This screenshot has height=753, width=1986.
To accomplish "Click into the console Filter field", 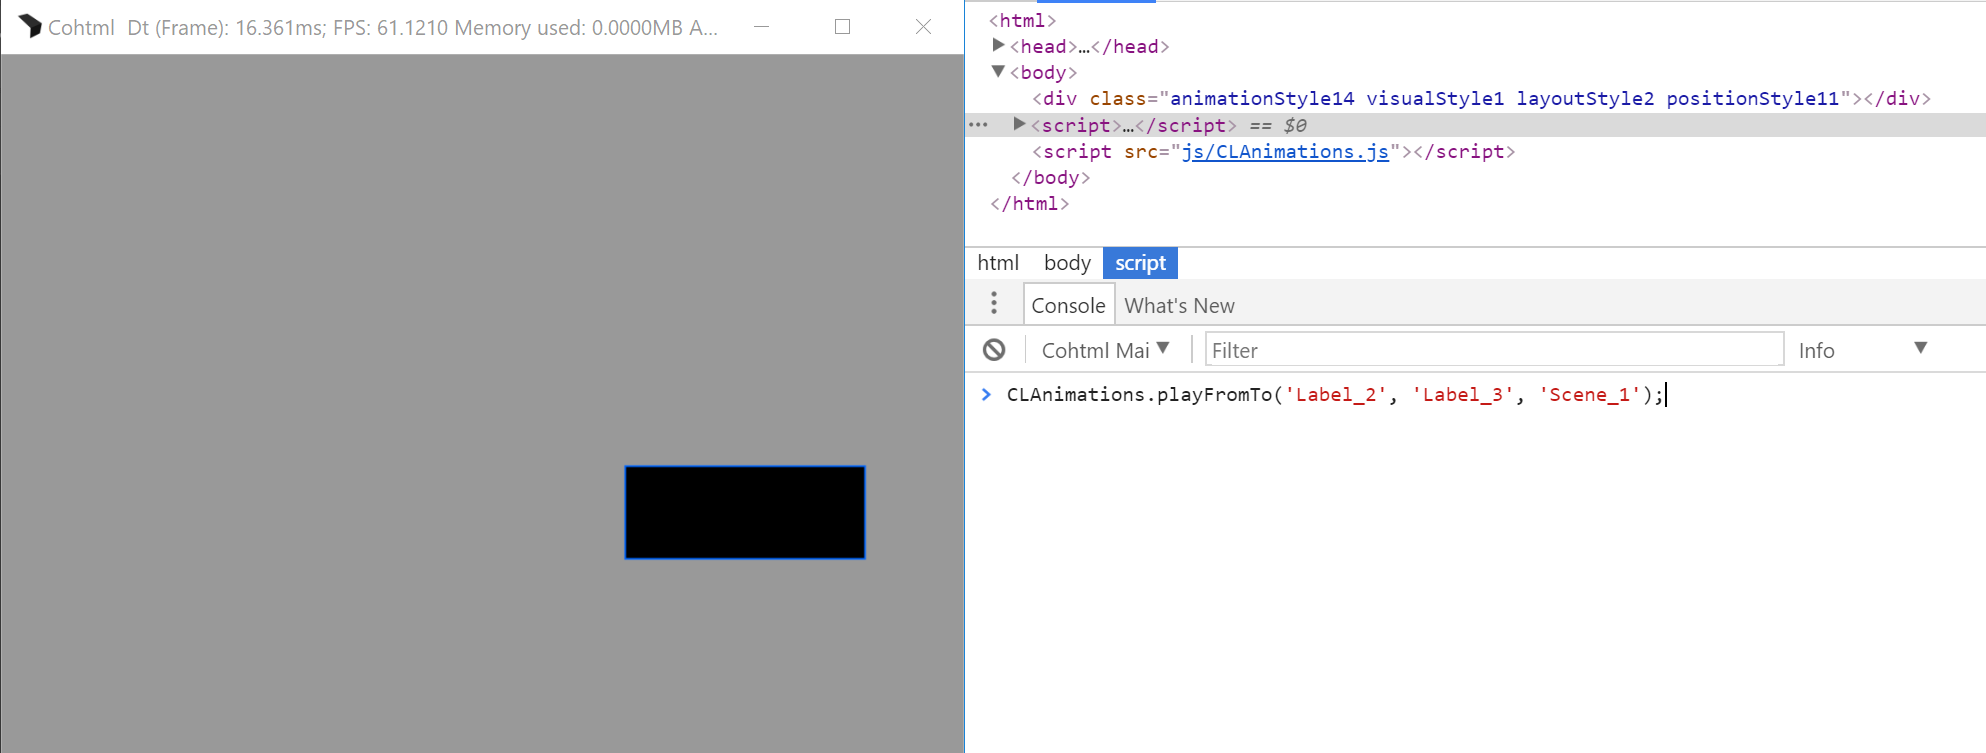I will (1494, 350).
